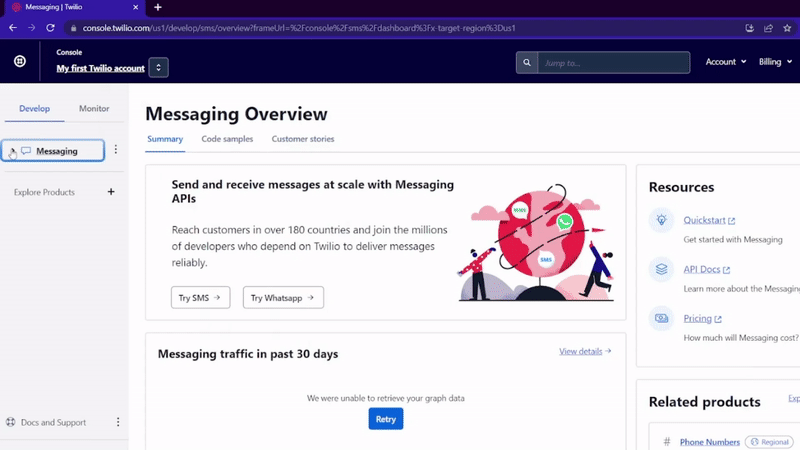The image size is (800, 450).
Task: Click the Messaging traffic in past 30 days heading
Action: 248,354
